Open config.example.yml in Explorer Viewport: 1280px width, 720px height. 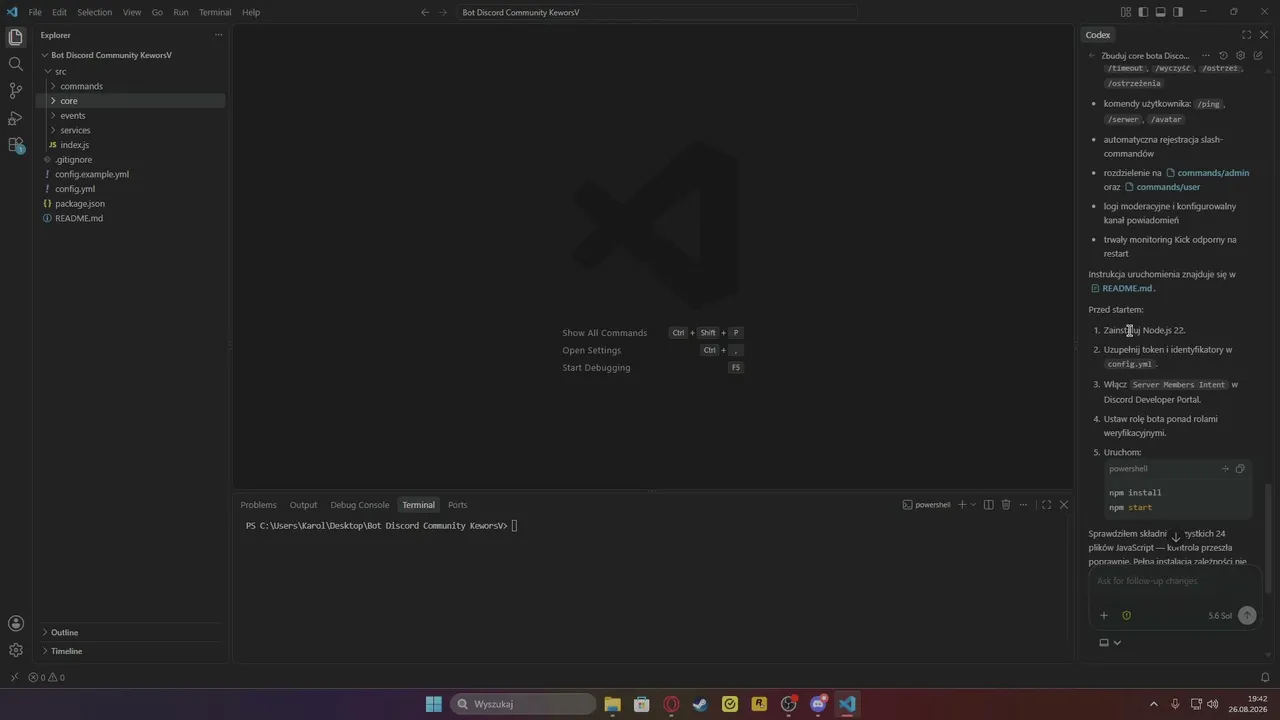pyautogui.click(x=130, y=174)
